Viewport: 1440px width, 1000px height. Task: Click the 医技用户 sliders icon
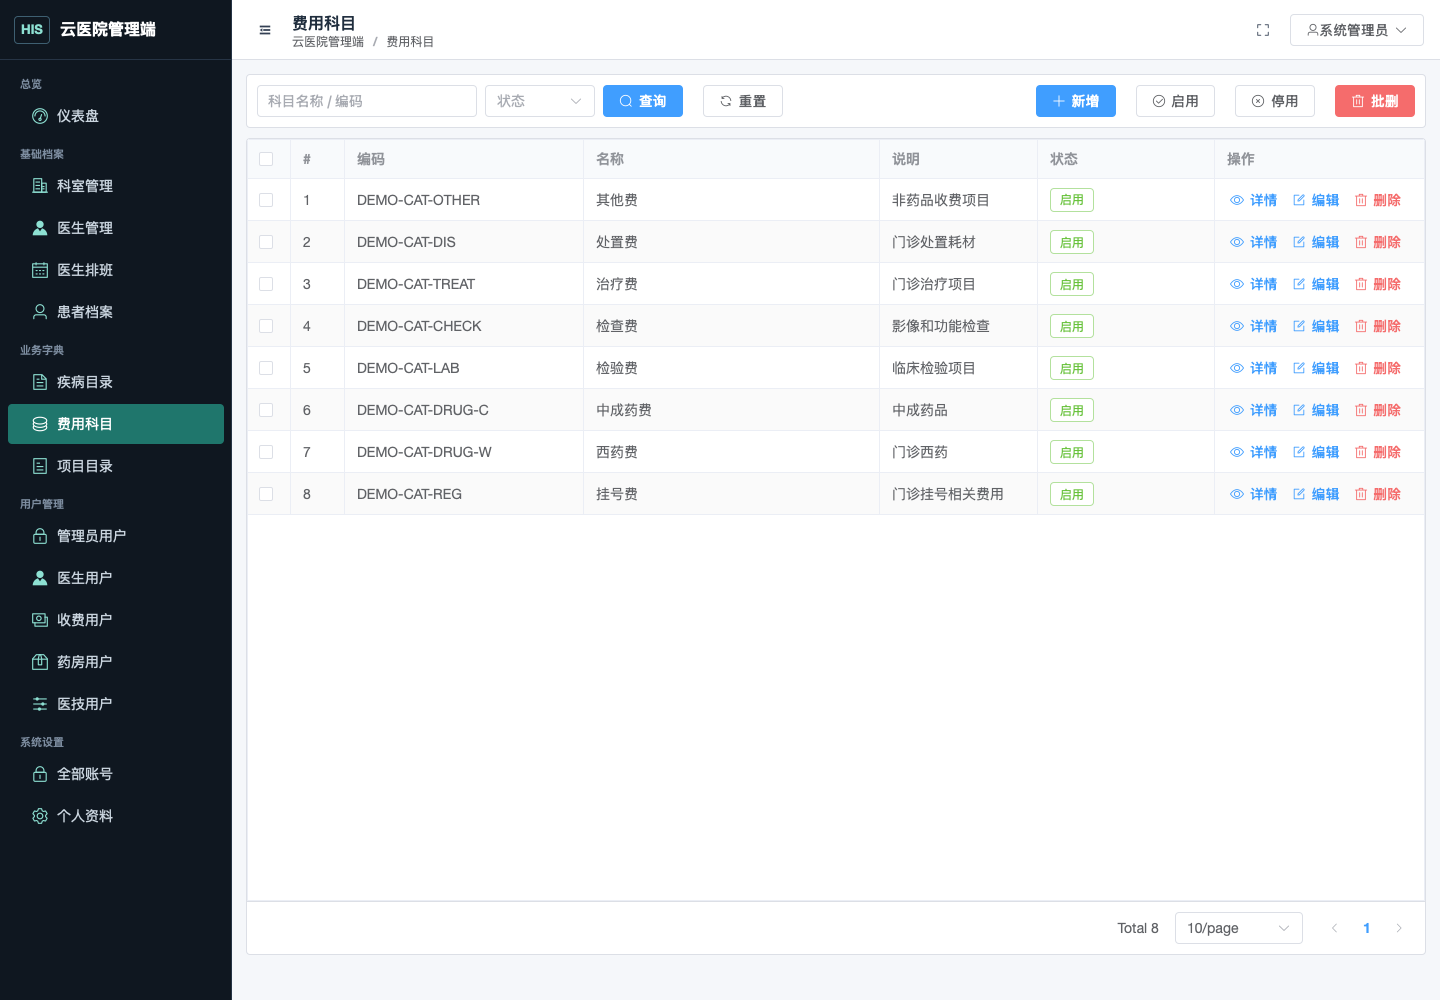click(x=40, y=704)
